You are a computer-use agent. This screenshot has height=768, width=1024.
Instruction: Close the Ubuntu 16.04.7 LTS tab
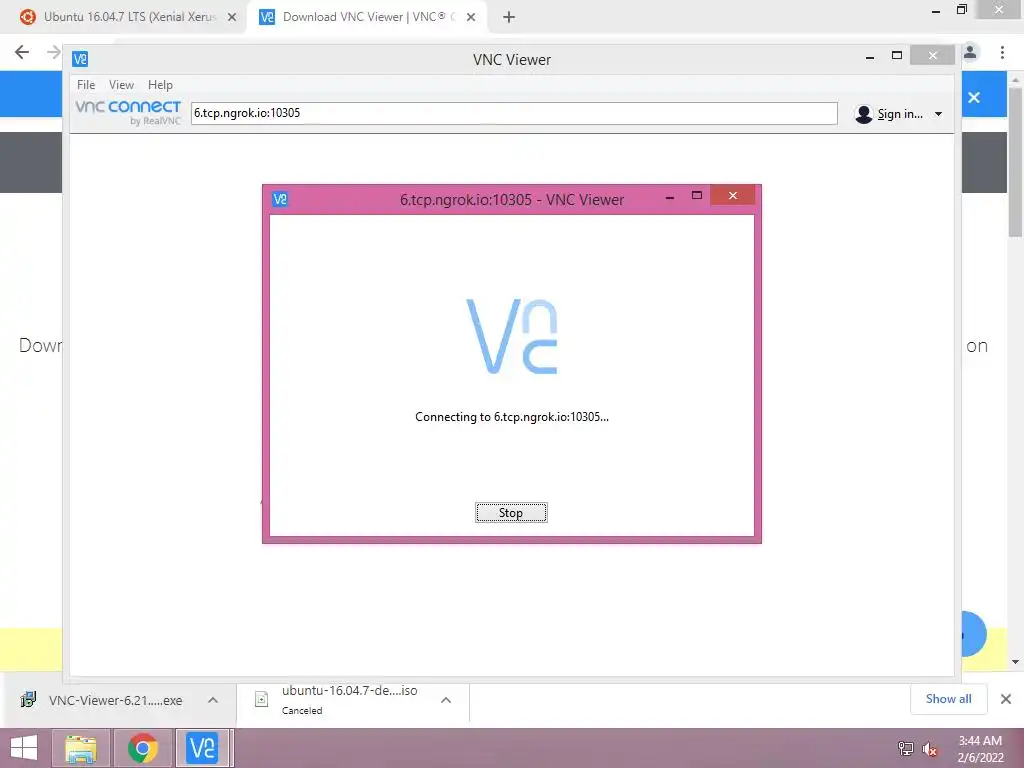tap(232, 17)
